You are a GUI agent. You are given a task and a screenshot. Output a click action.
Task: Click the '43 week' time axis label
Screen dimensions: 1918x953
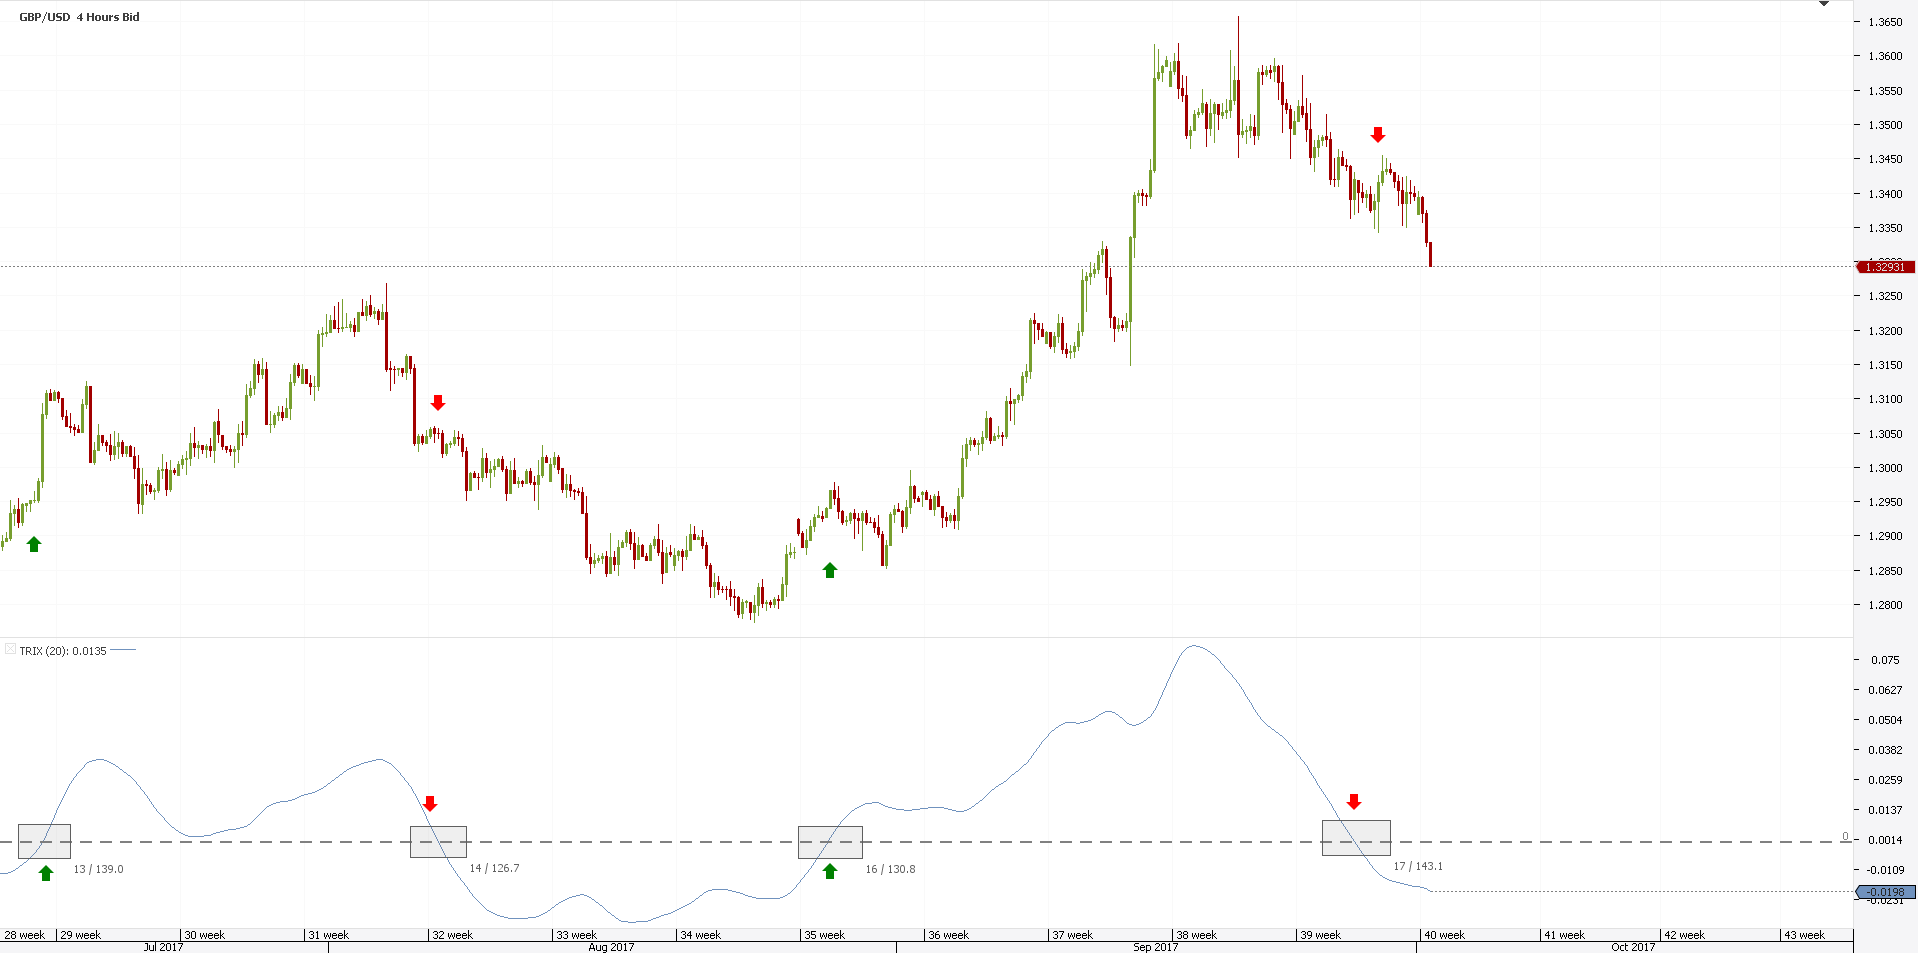tap(1804, 935)
